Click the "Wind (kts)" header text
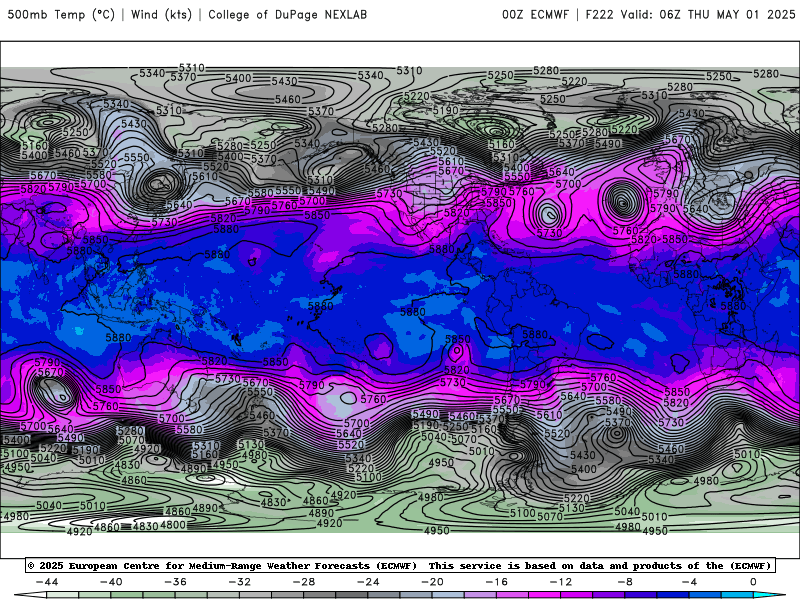This screenshot has height=600, width=800. (x=161, y=14)
